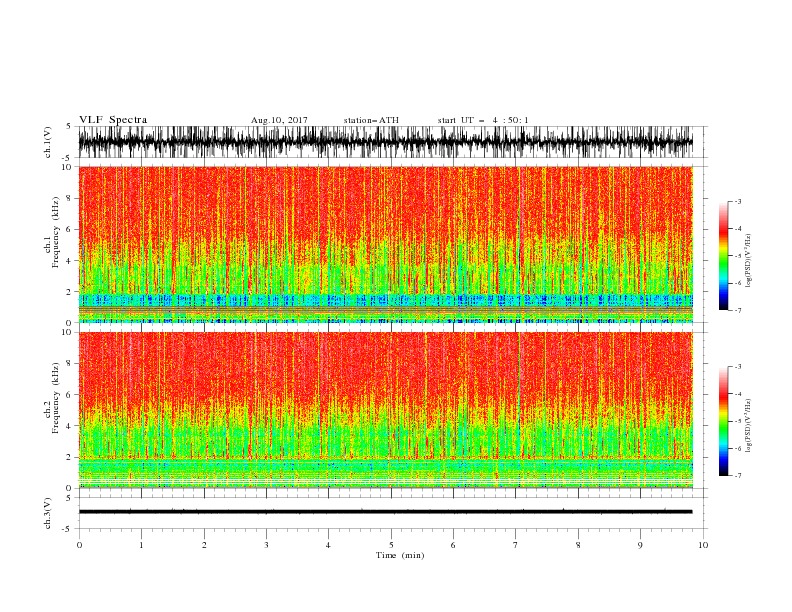Image resolution: width=792 pixels, height=612 pixels.
Task: Click ch.1 color bar 'log(PSD)(V²/Hz)' label
Action: tap(749, 261)
